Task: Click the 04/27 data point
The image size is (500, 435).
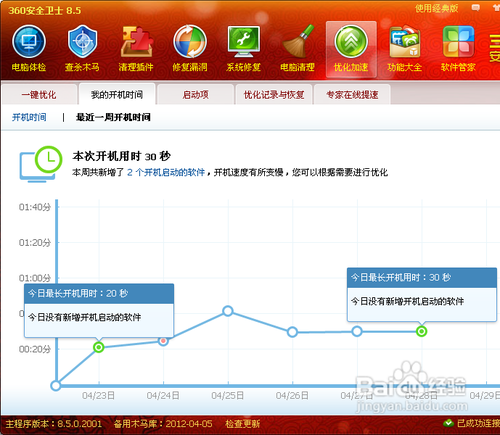Action: pos(357,331)
